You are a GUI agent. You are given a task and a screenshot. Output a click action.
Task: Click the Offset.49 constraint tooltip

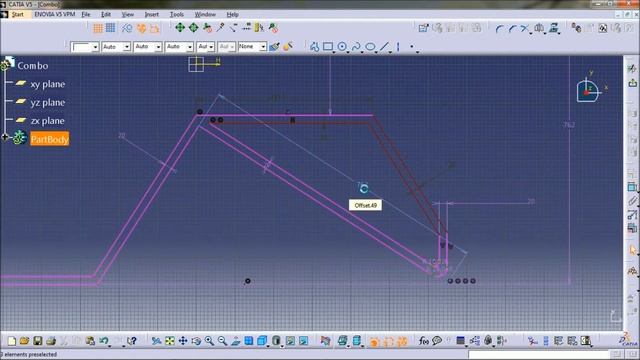[365, 205]
